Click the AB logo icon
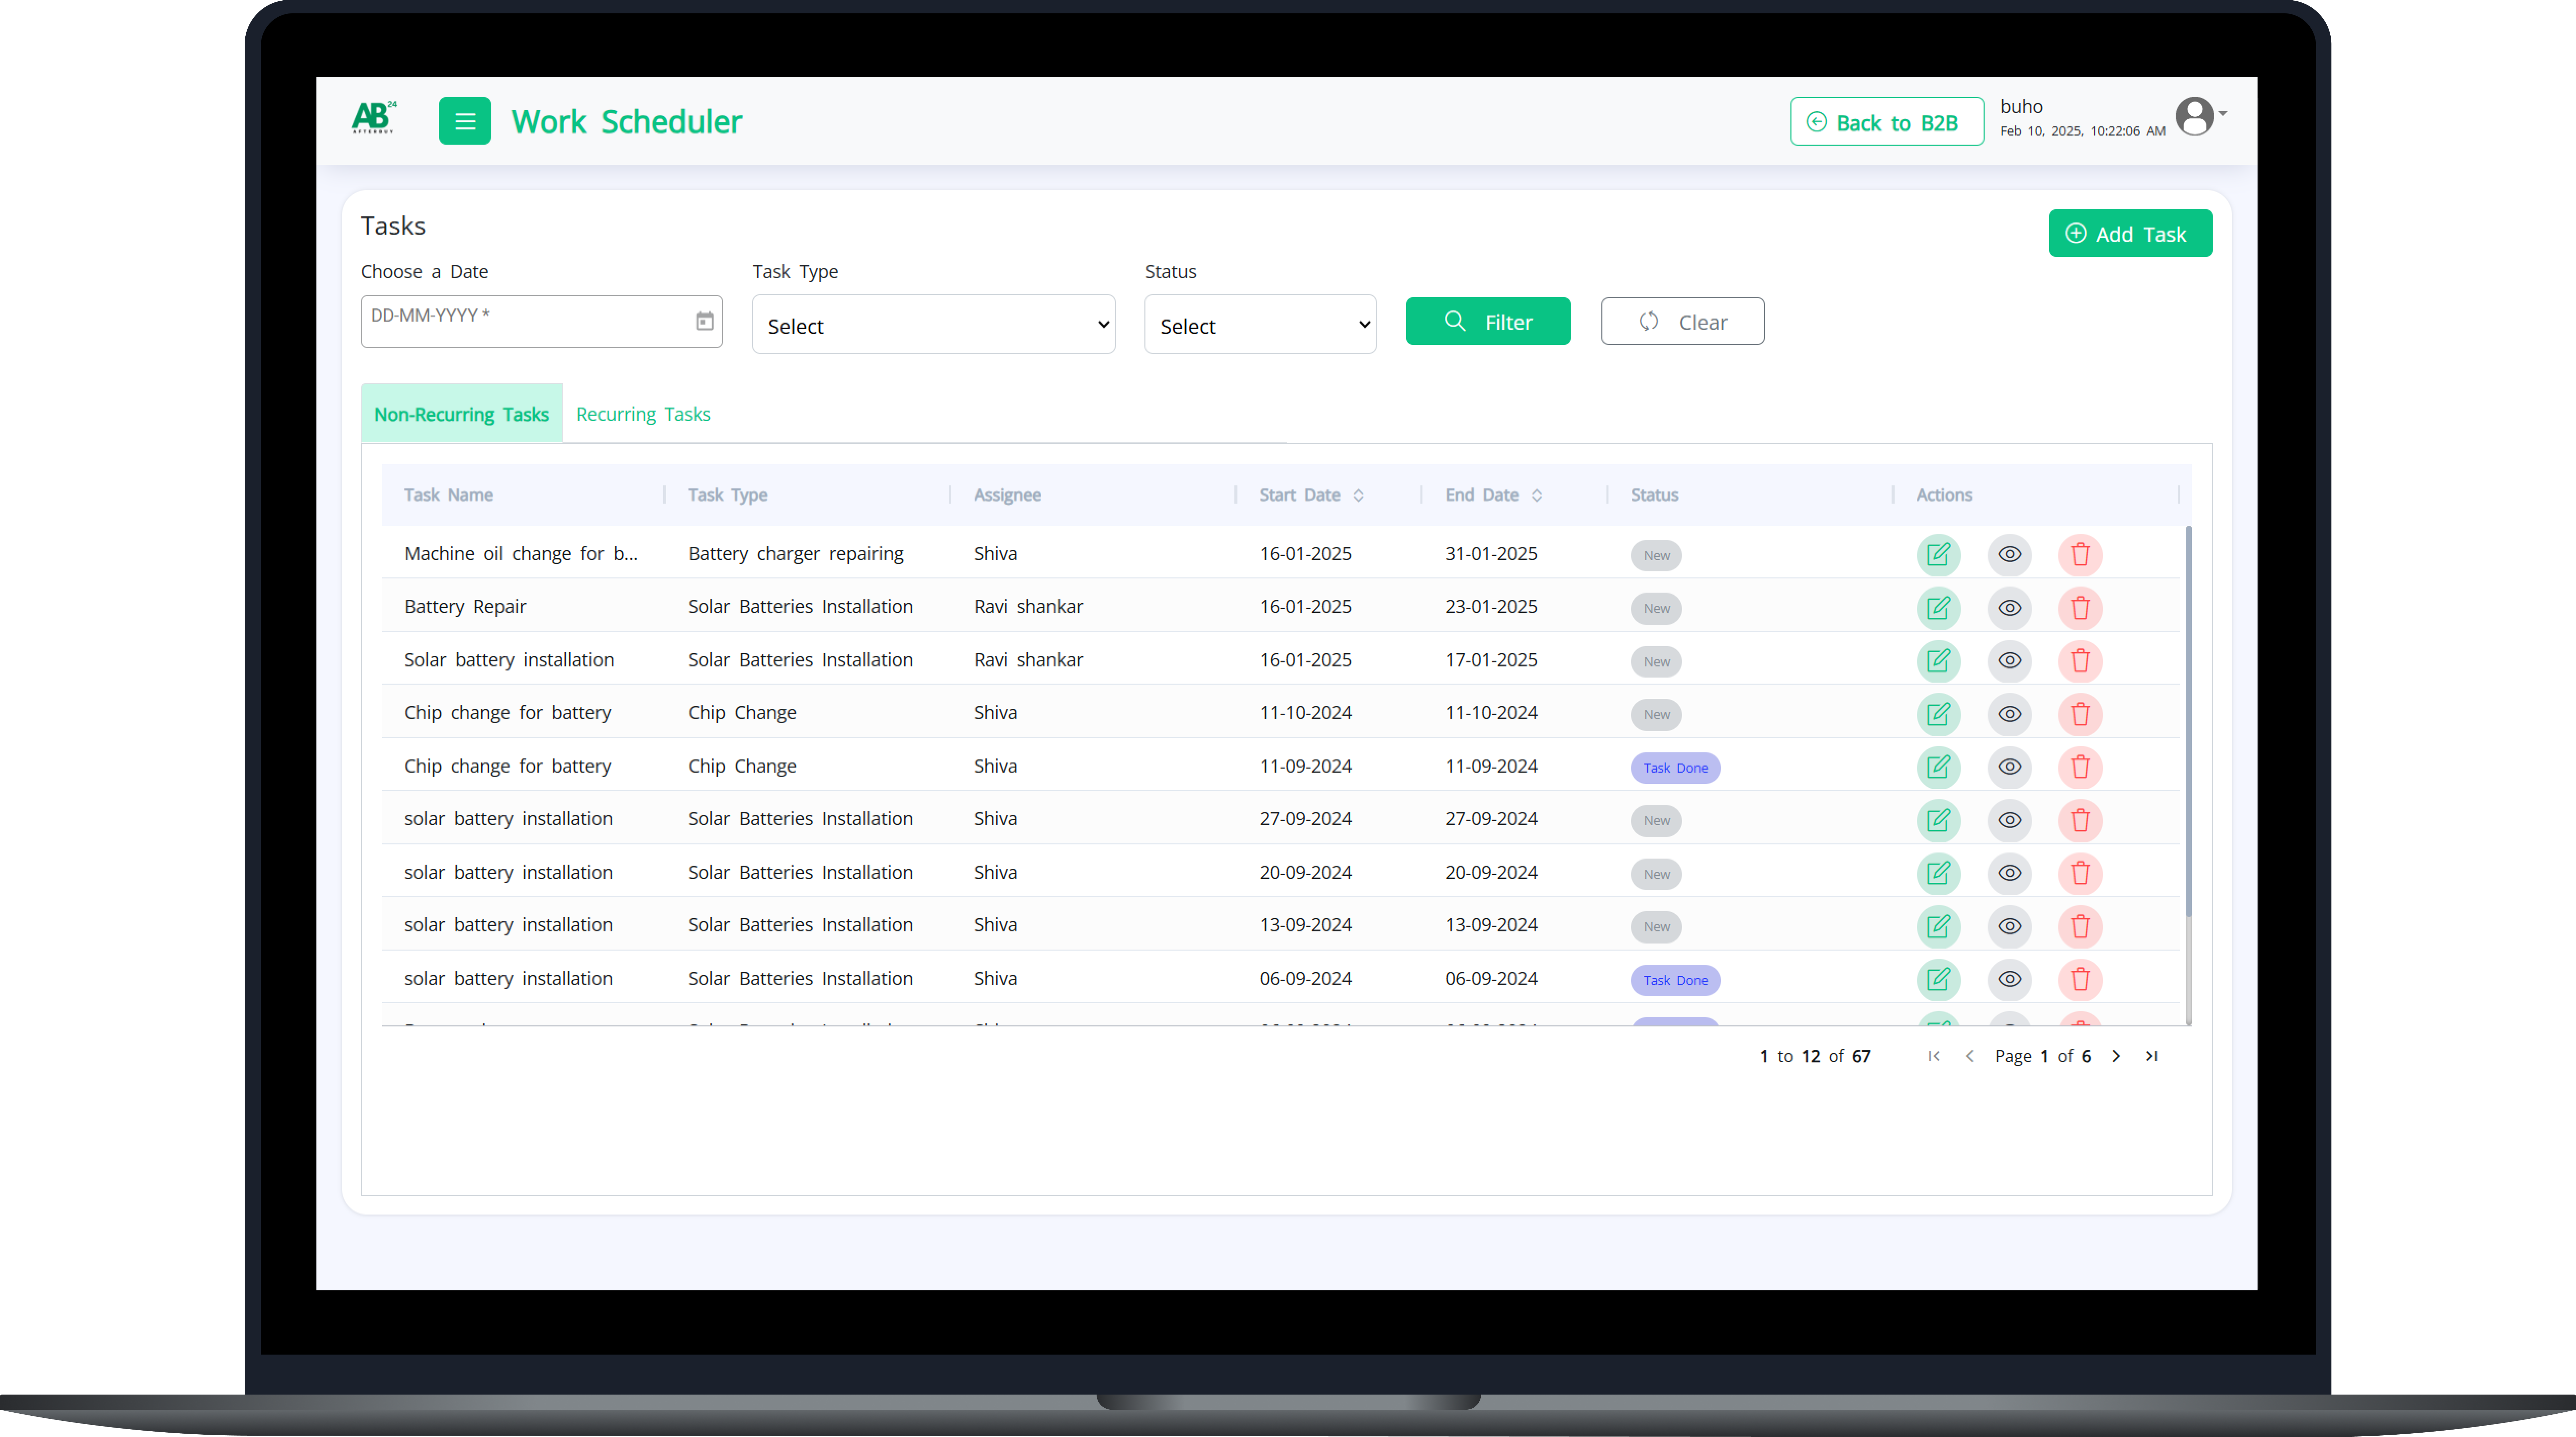The height and width of the screenshot is (1437, 2576). point(374,117)
